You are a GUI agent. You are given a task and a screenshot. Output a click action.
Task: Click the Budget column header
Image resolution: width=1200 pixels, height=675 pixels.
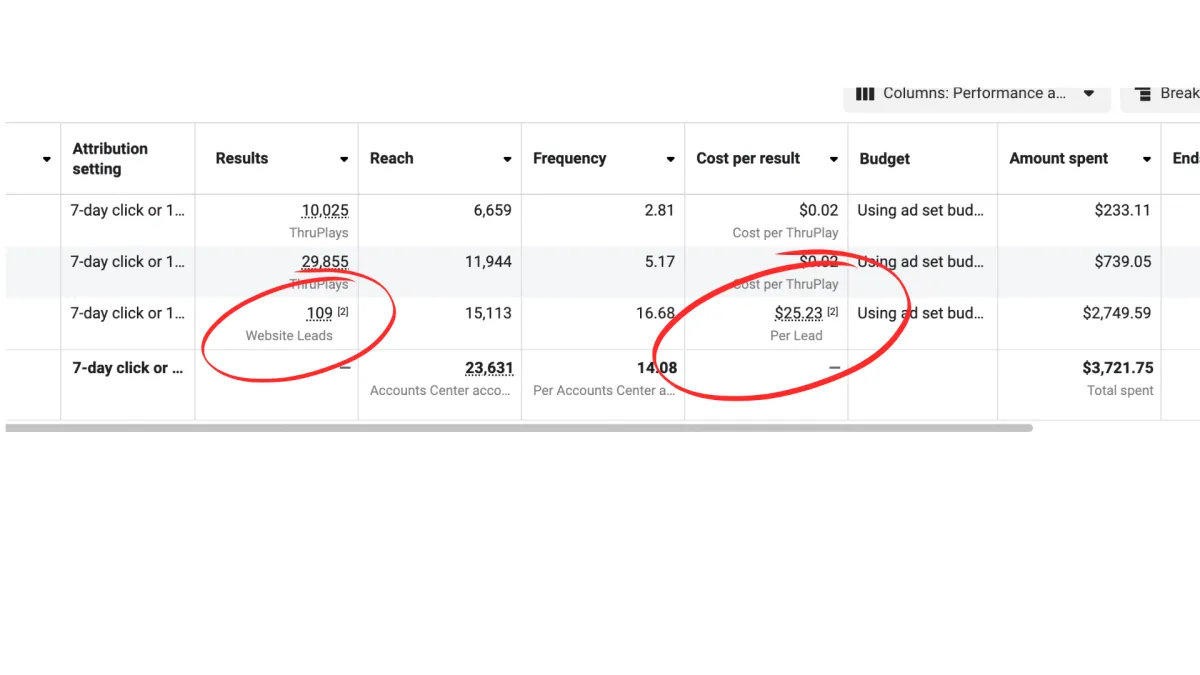click(885, 158)
